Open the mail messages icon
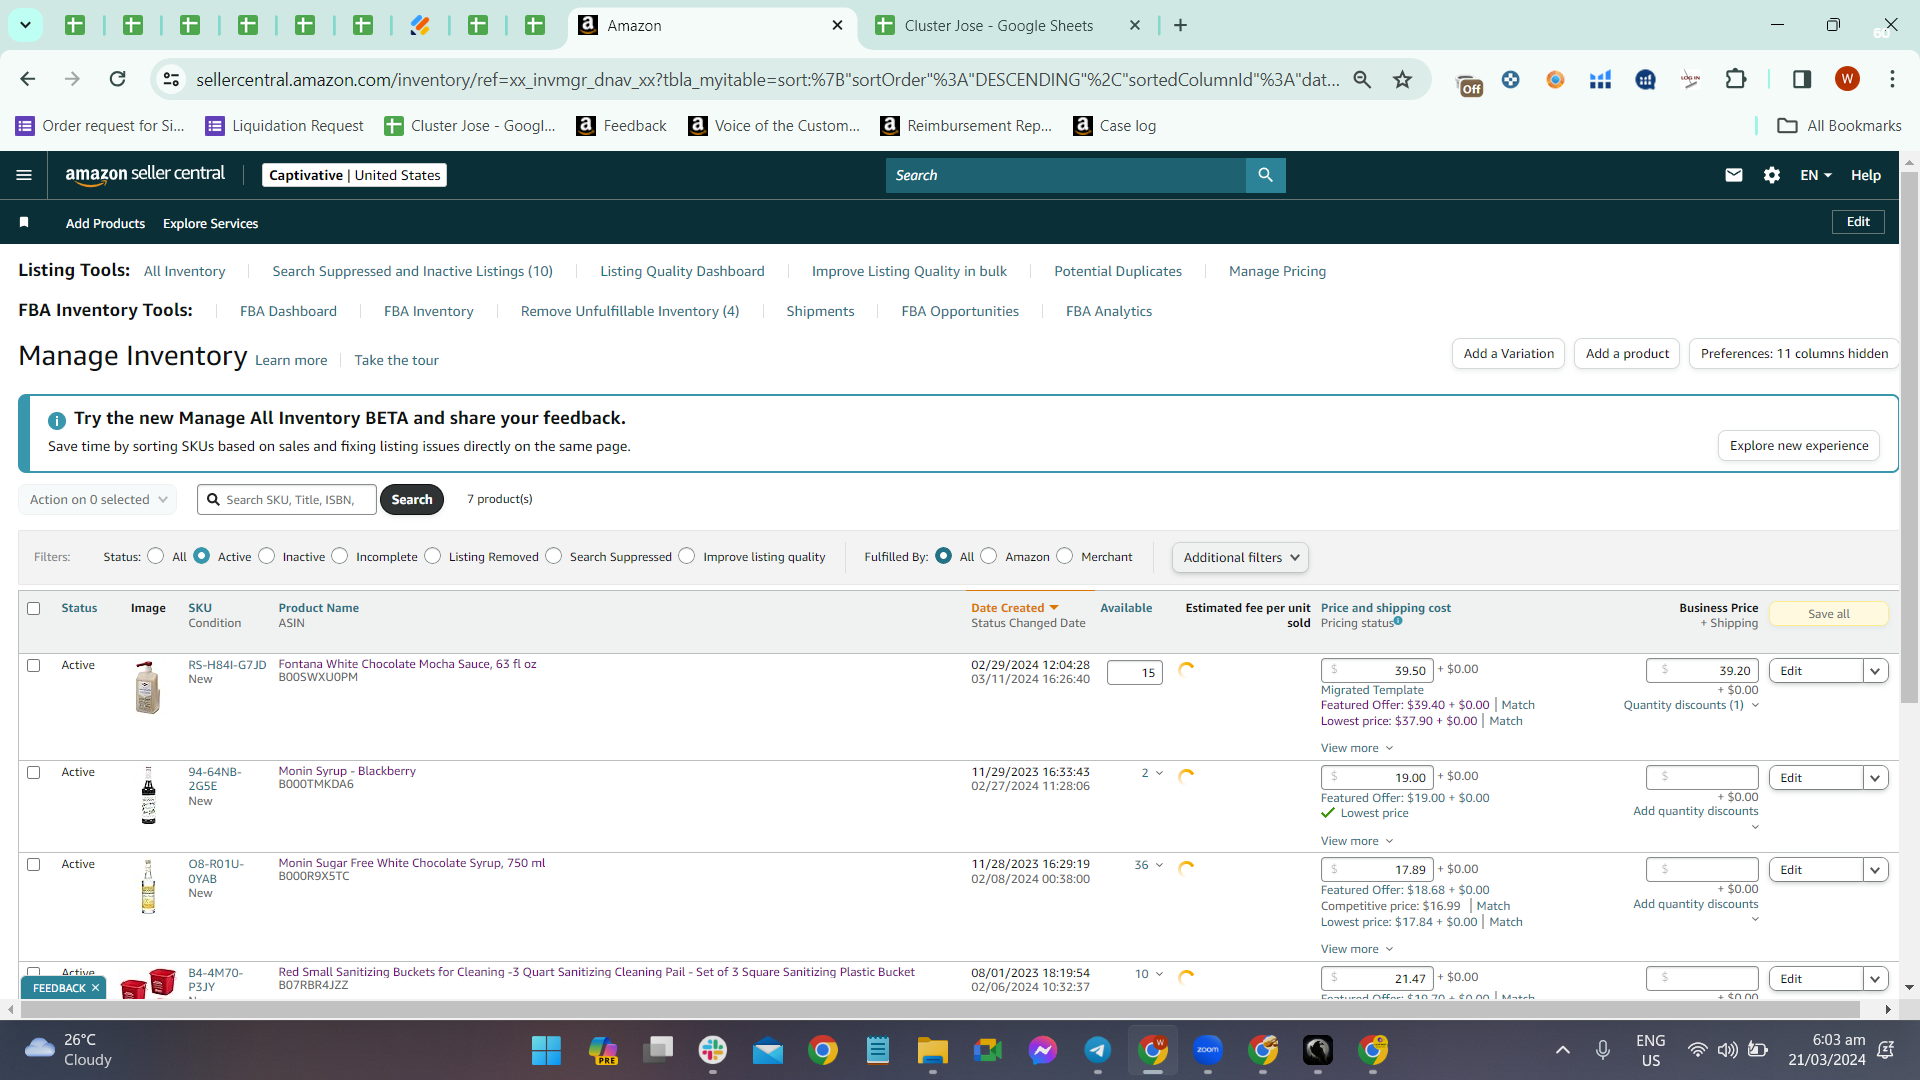Image resolution: width=1920 pixels, height=1080 pixels. click(1734, 175)
